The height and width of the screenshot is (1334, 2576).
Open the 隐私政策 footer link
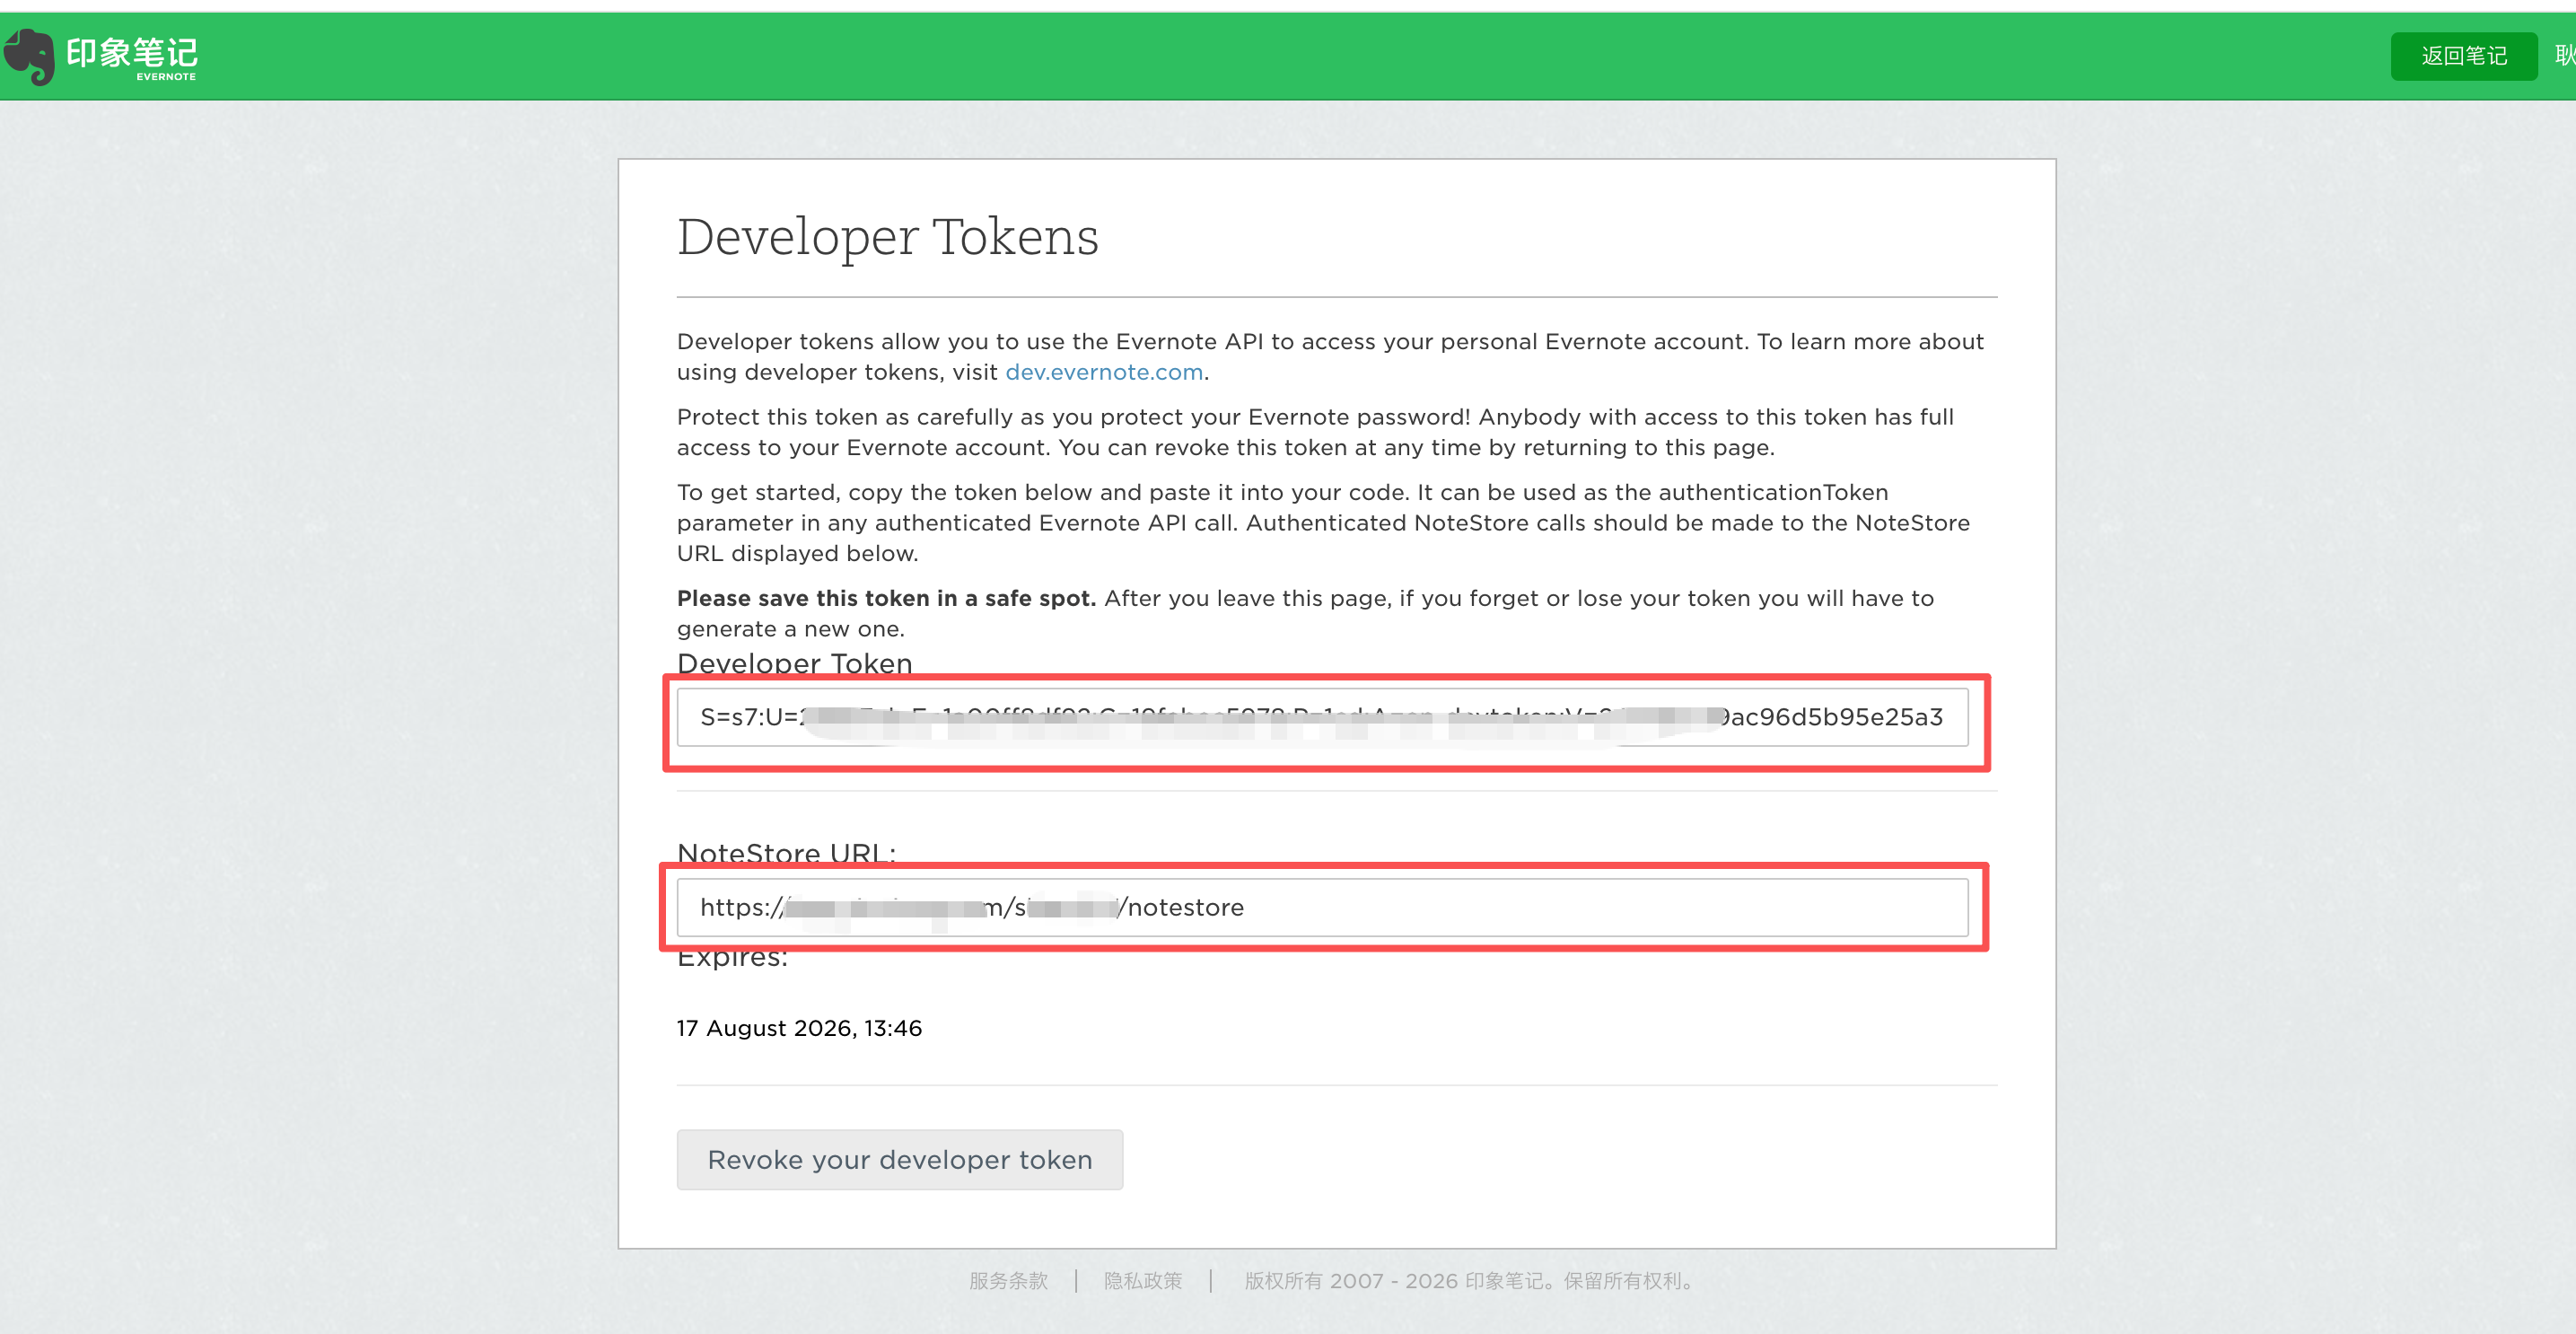click(x=1143, y=1281)
